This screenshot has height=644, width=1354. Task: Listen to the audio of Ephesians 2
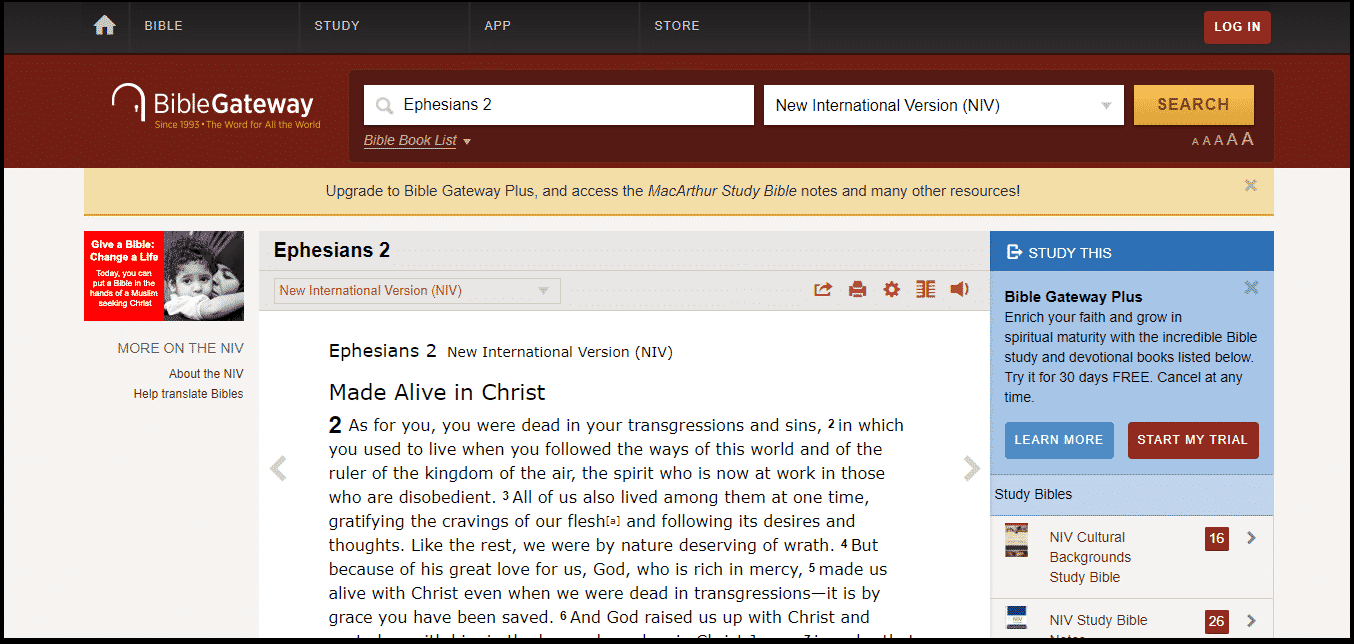959,289
